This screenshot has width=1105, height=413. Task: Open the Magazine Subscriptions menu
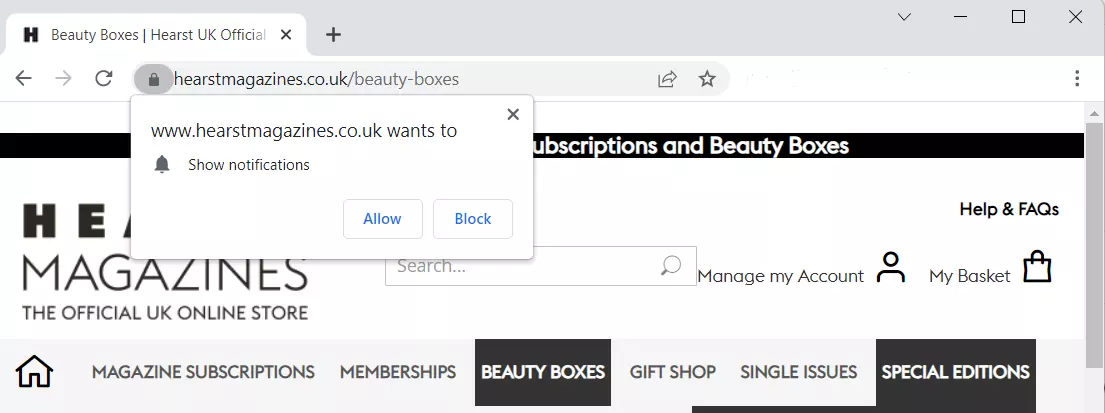click(204, 372)
